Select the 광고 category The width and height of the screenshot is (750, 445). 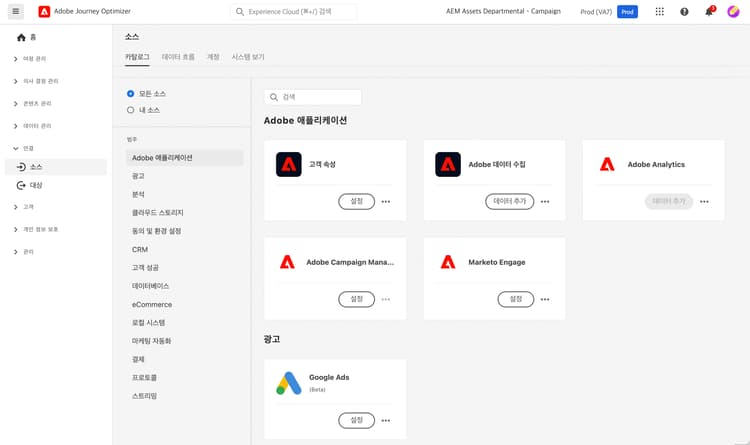tap(138, 176)
